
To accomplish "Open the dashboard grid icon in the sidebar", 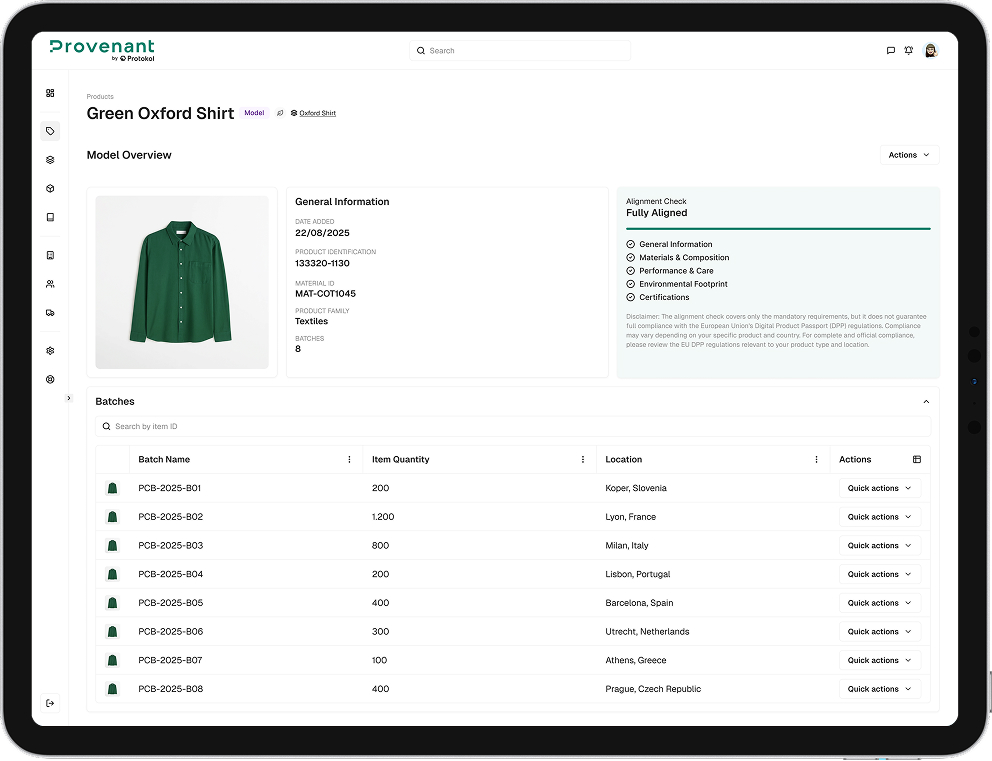I will [x=49, y=93].
